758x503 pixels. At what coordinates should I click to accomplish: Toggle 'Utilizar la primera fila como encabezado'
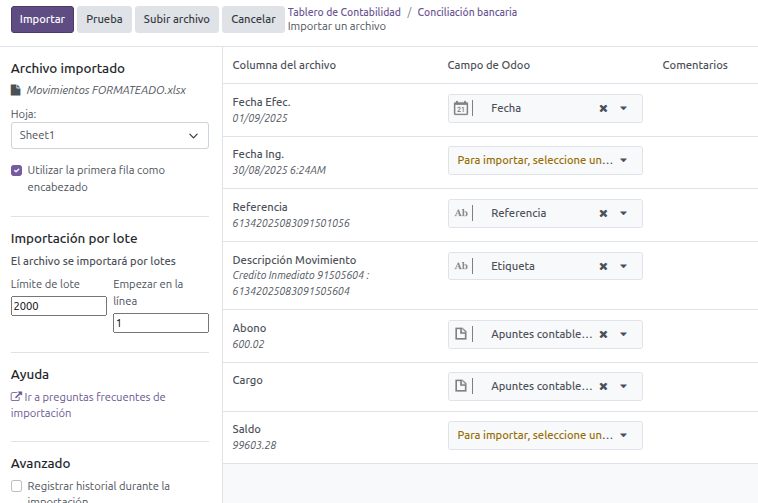click(x=17, y=171)
